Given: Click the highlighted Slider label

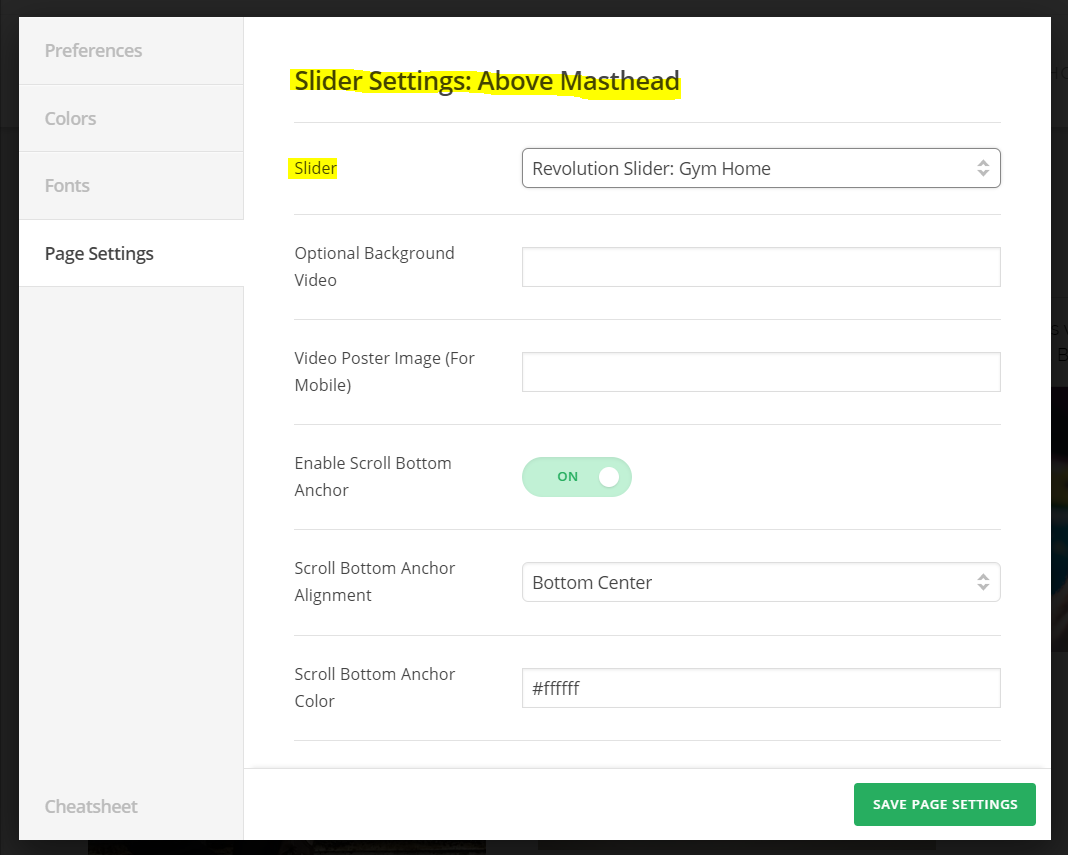Looking at the screenshot, I should click(x=316, y=169).
